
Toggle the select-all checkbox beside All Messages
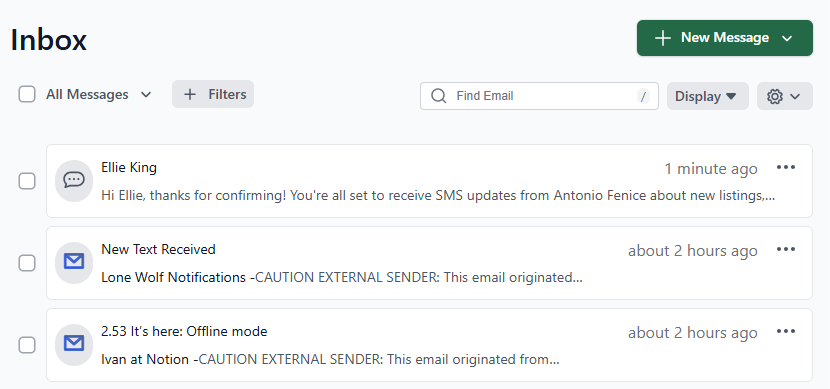(x=27, y=95)
